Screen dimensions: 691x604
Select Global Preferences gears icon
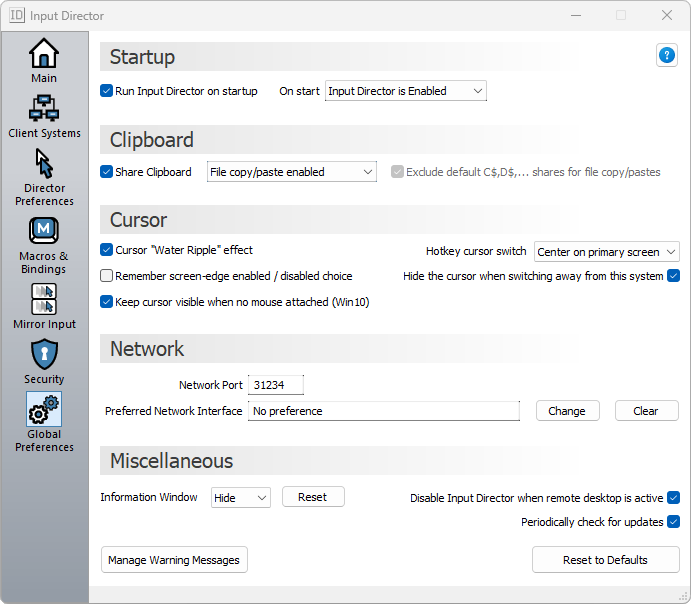(44, 409)
